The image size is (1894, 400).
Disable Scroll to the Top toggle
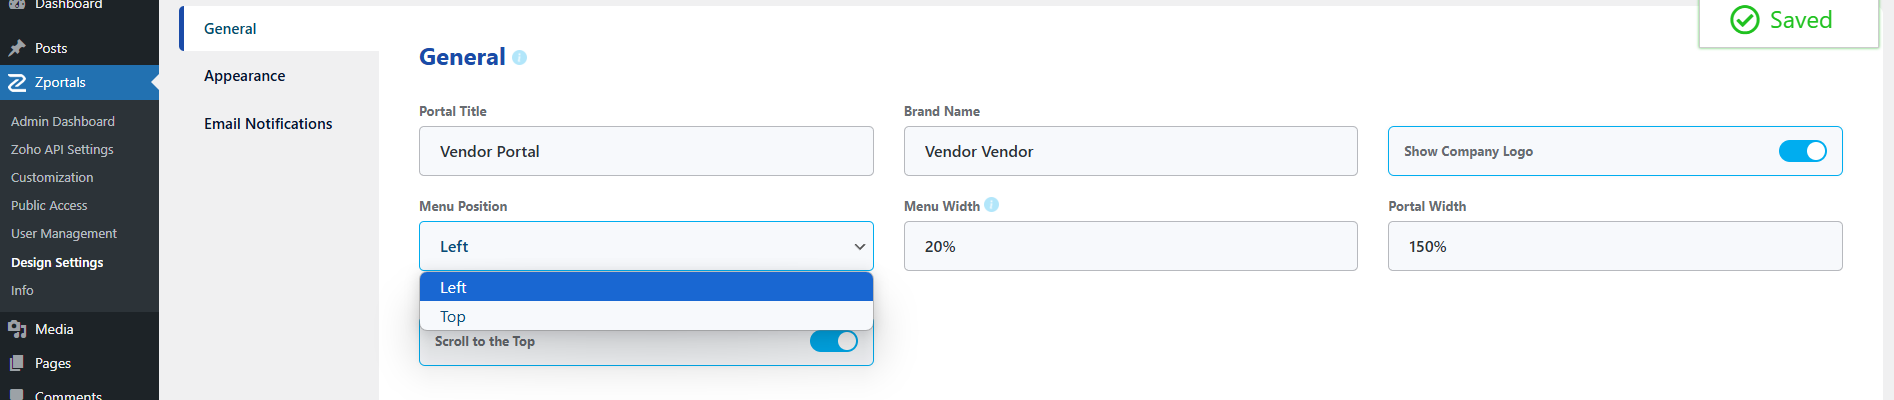tap(833, 341)
